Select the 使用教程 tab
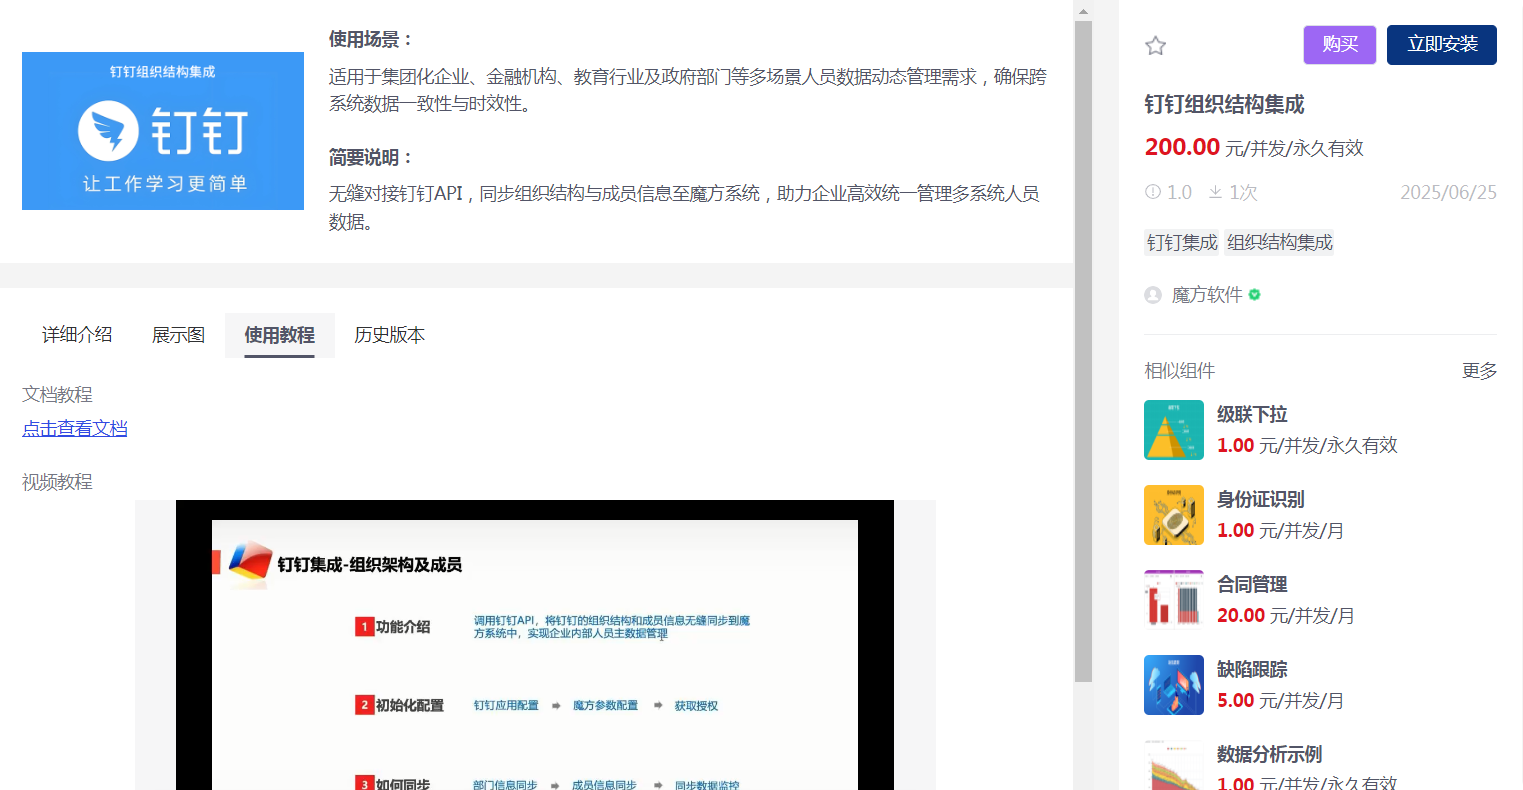This screenshot has width=1523, height=790. 280,335
